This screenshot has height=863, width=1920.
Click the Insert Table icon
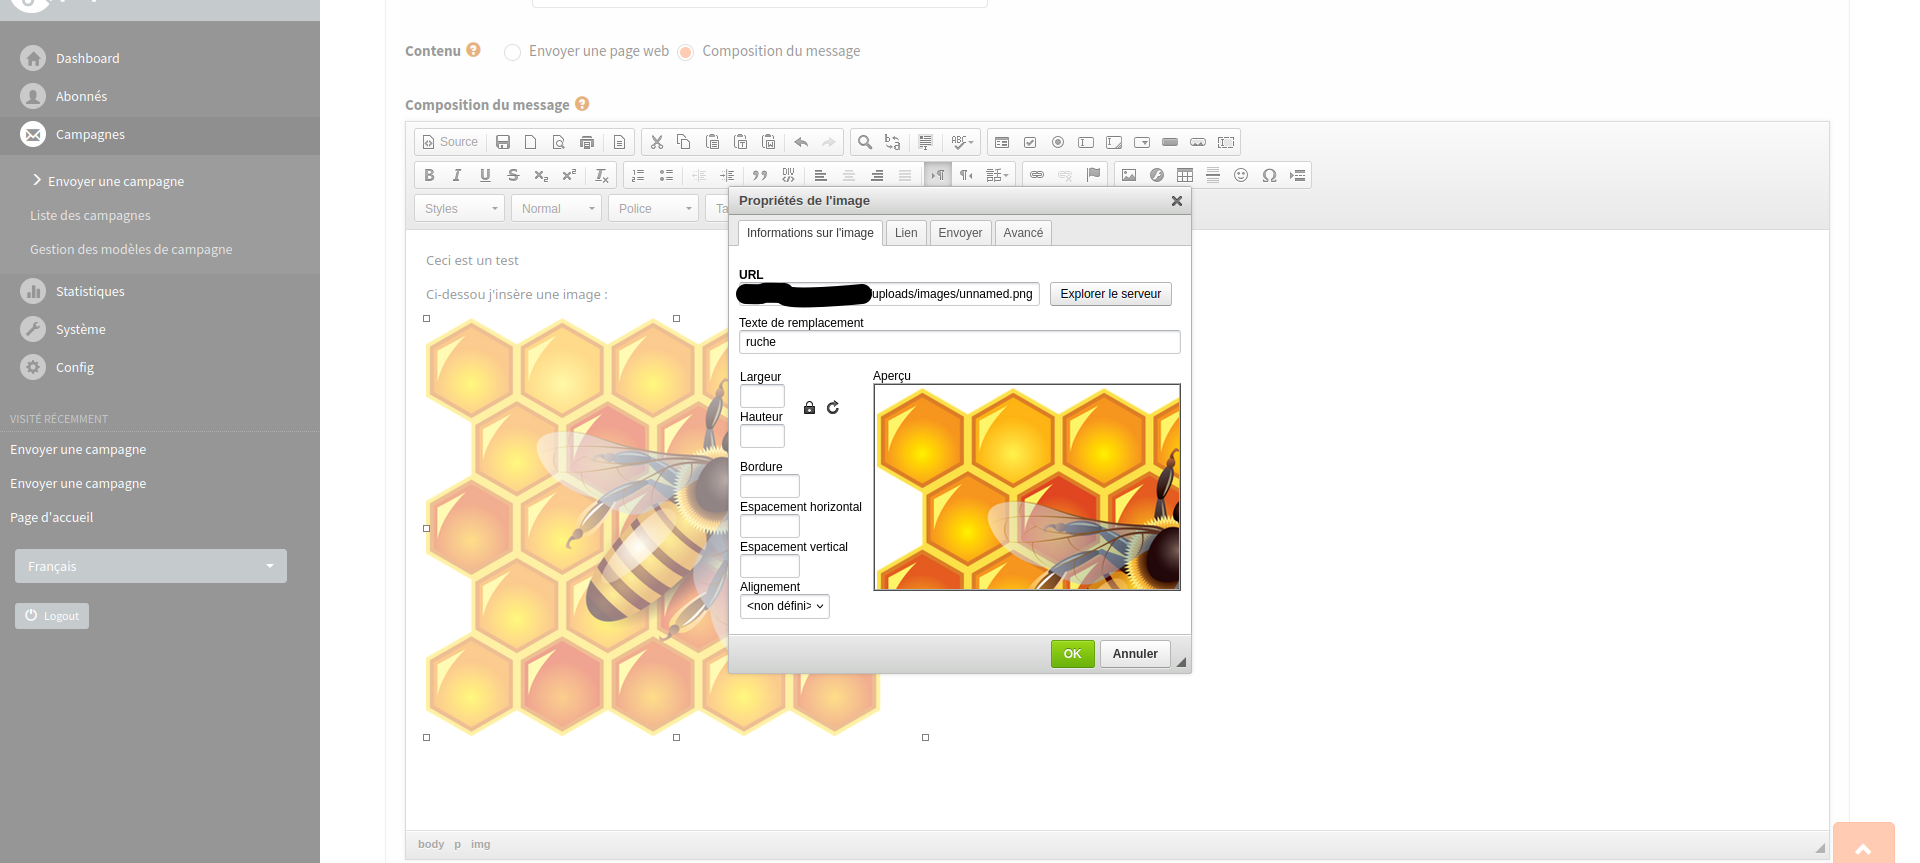tap(1185, 175)
